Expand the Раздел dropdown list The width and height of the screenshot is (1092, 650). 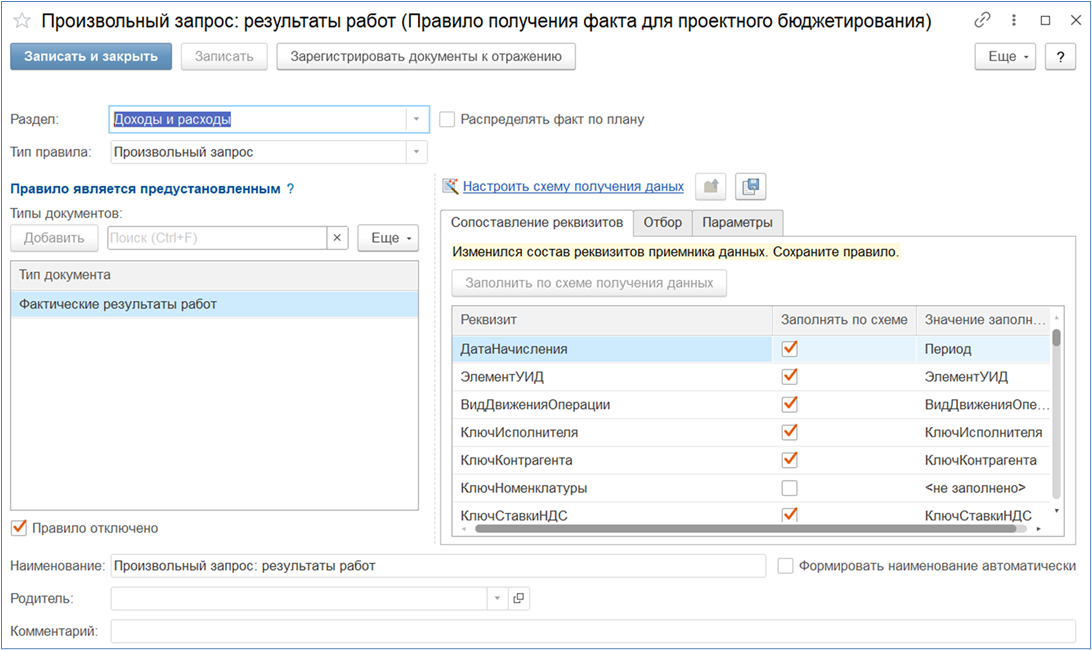tap(416, 119)
